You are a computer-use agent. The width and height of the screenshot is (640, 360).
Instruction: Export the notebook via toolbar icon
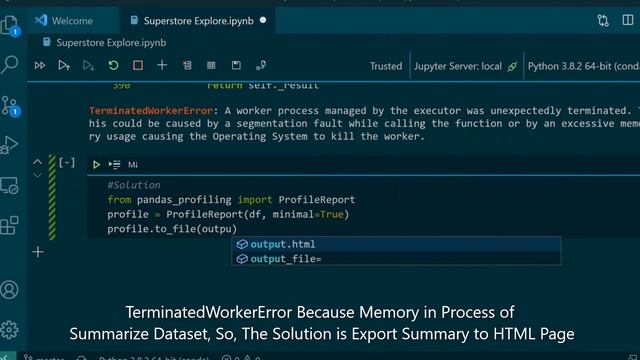(x=261, y=65)
